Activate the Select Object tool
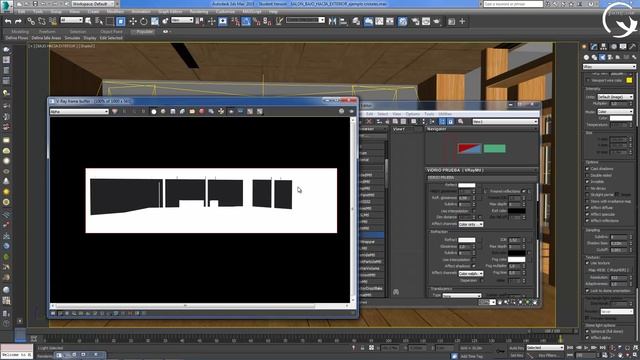640x360 pixels. pyautogui.click(x=89, y=21)
